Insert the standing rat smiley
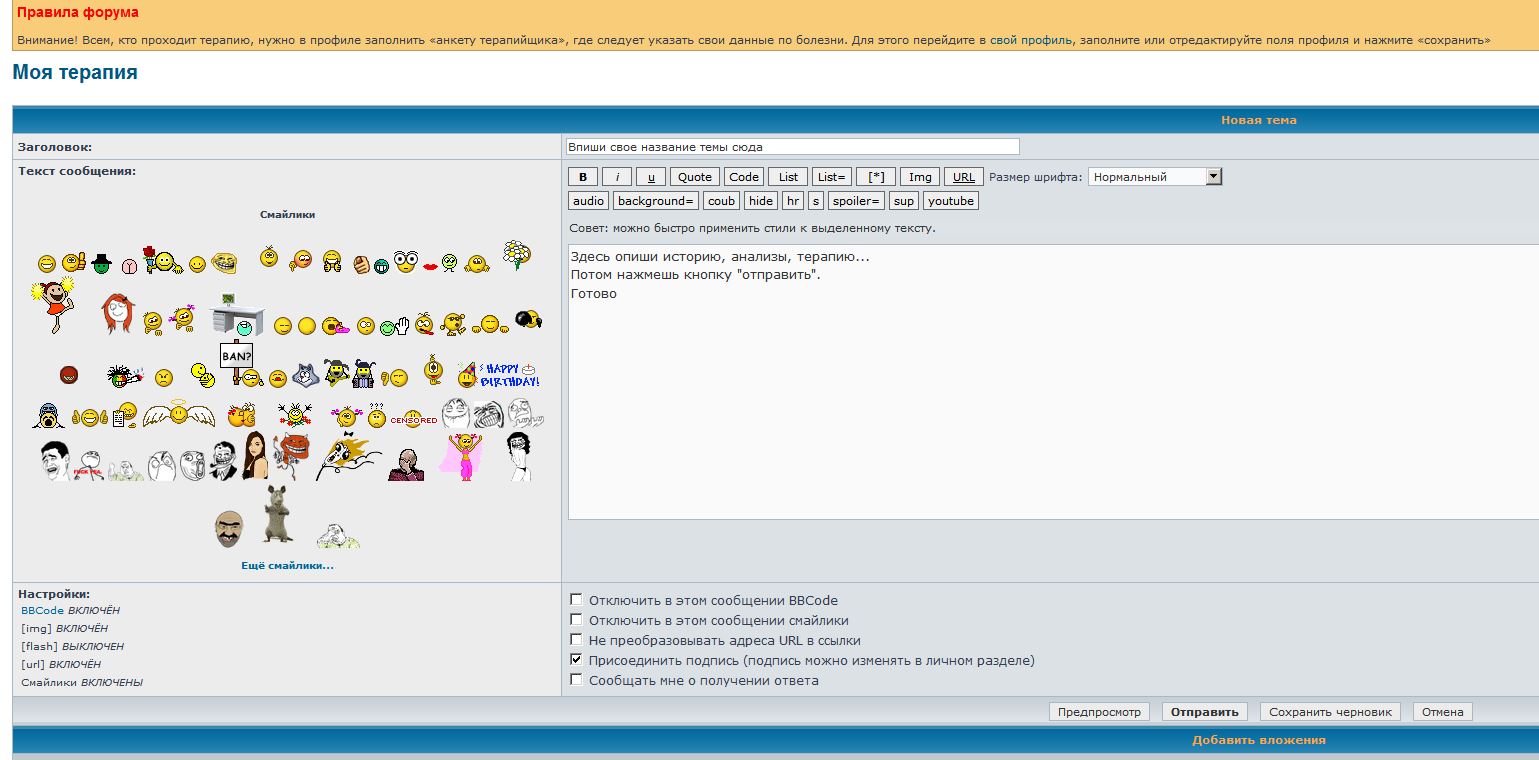Screen dimensions: 1539x760 [x=278, y=514]
